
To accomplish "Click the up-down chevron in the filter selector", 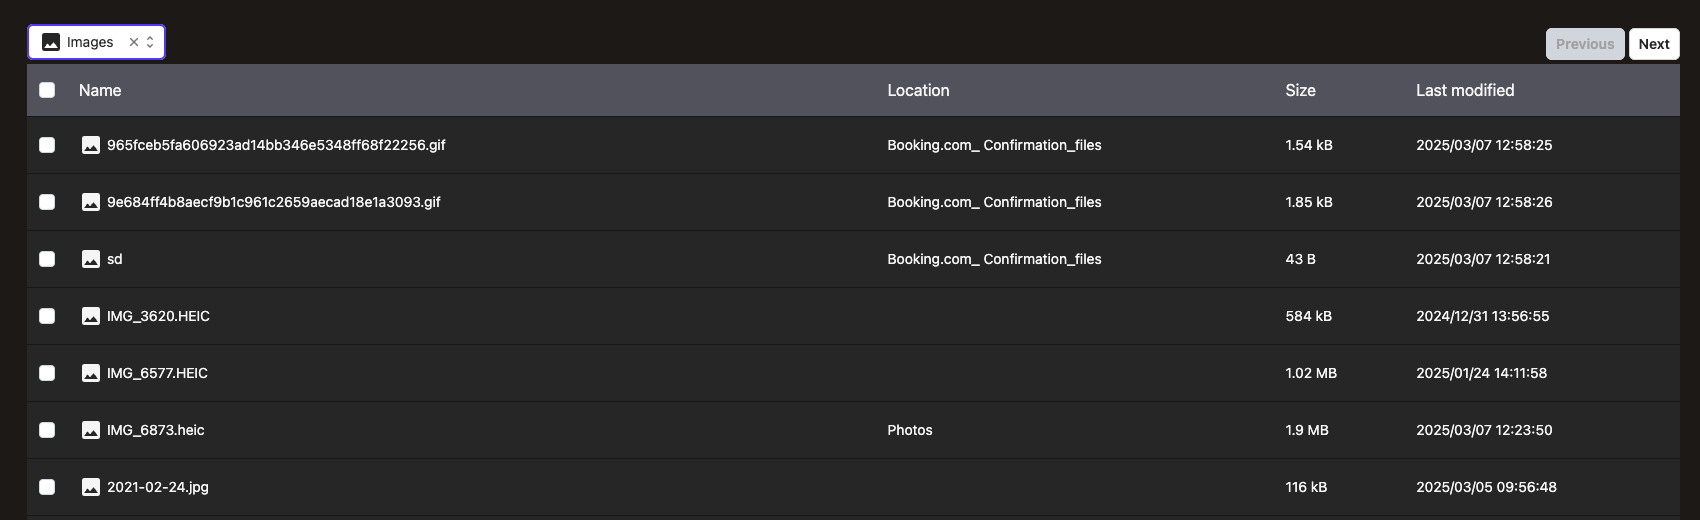I will click(150, 42).
